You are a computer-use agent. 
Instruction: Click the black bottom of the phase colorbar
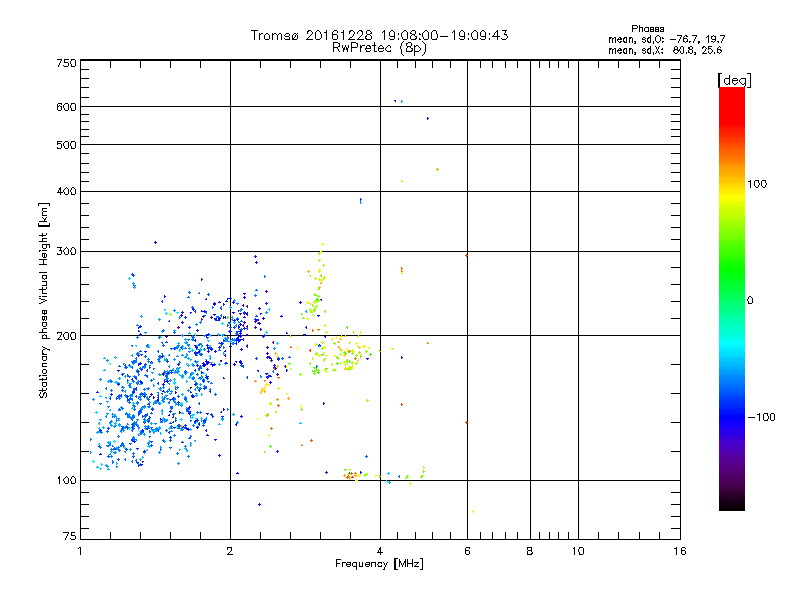pos(732,503)
